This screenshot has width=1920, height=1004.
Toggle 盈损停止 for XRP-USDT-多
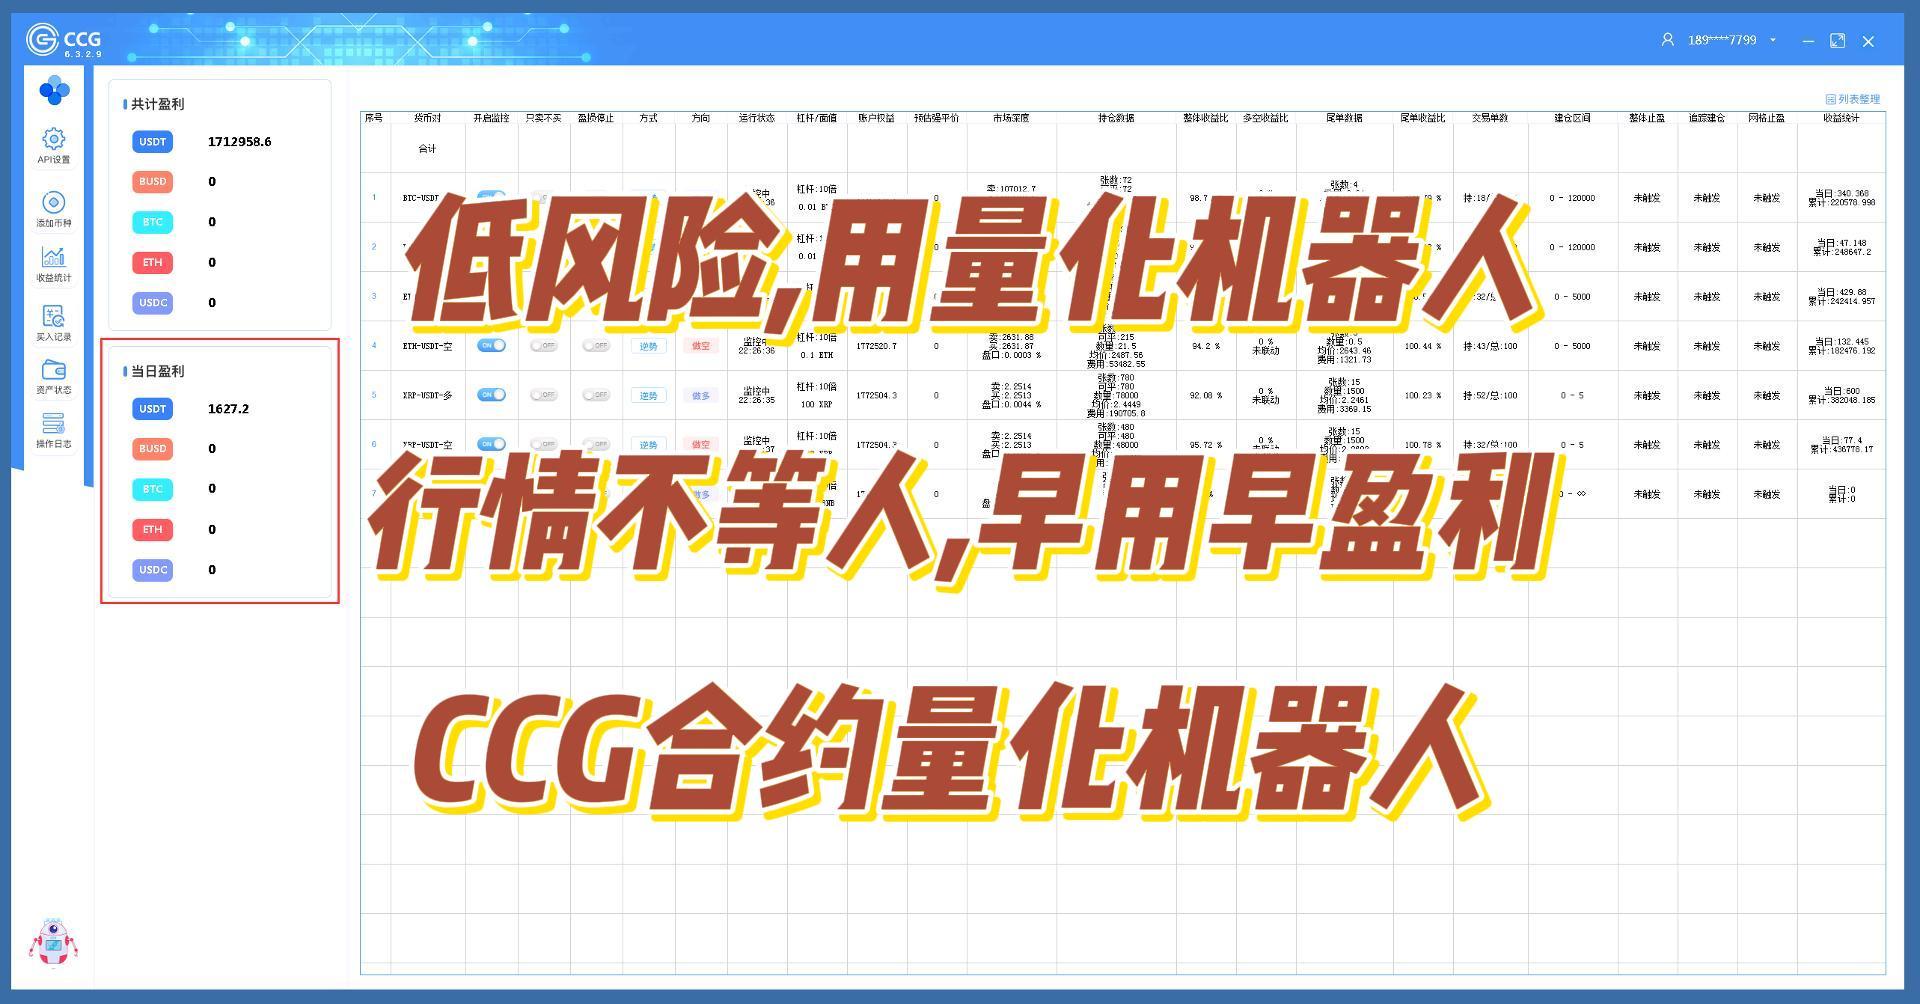tap(596, 395)
